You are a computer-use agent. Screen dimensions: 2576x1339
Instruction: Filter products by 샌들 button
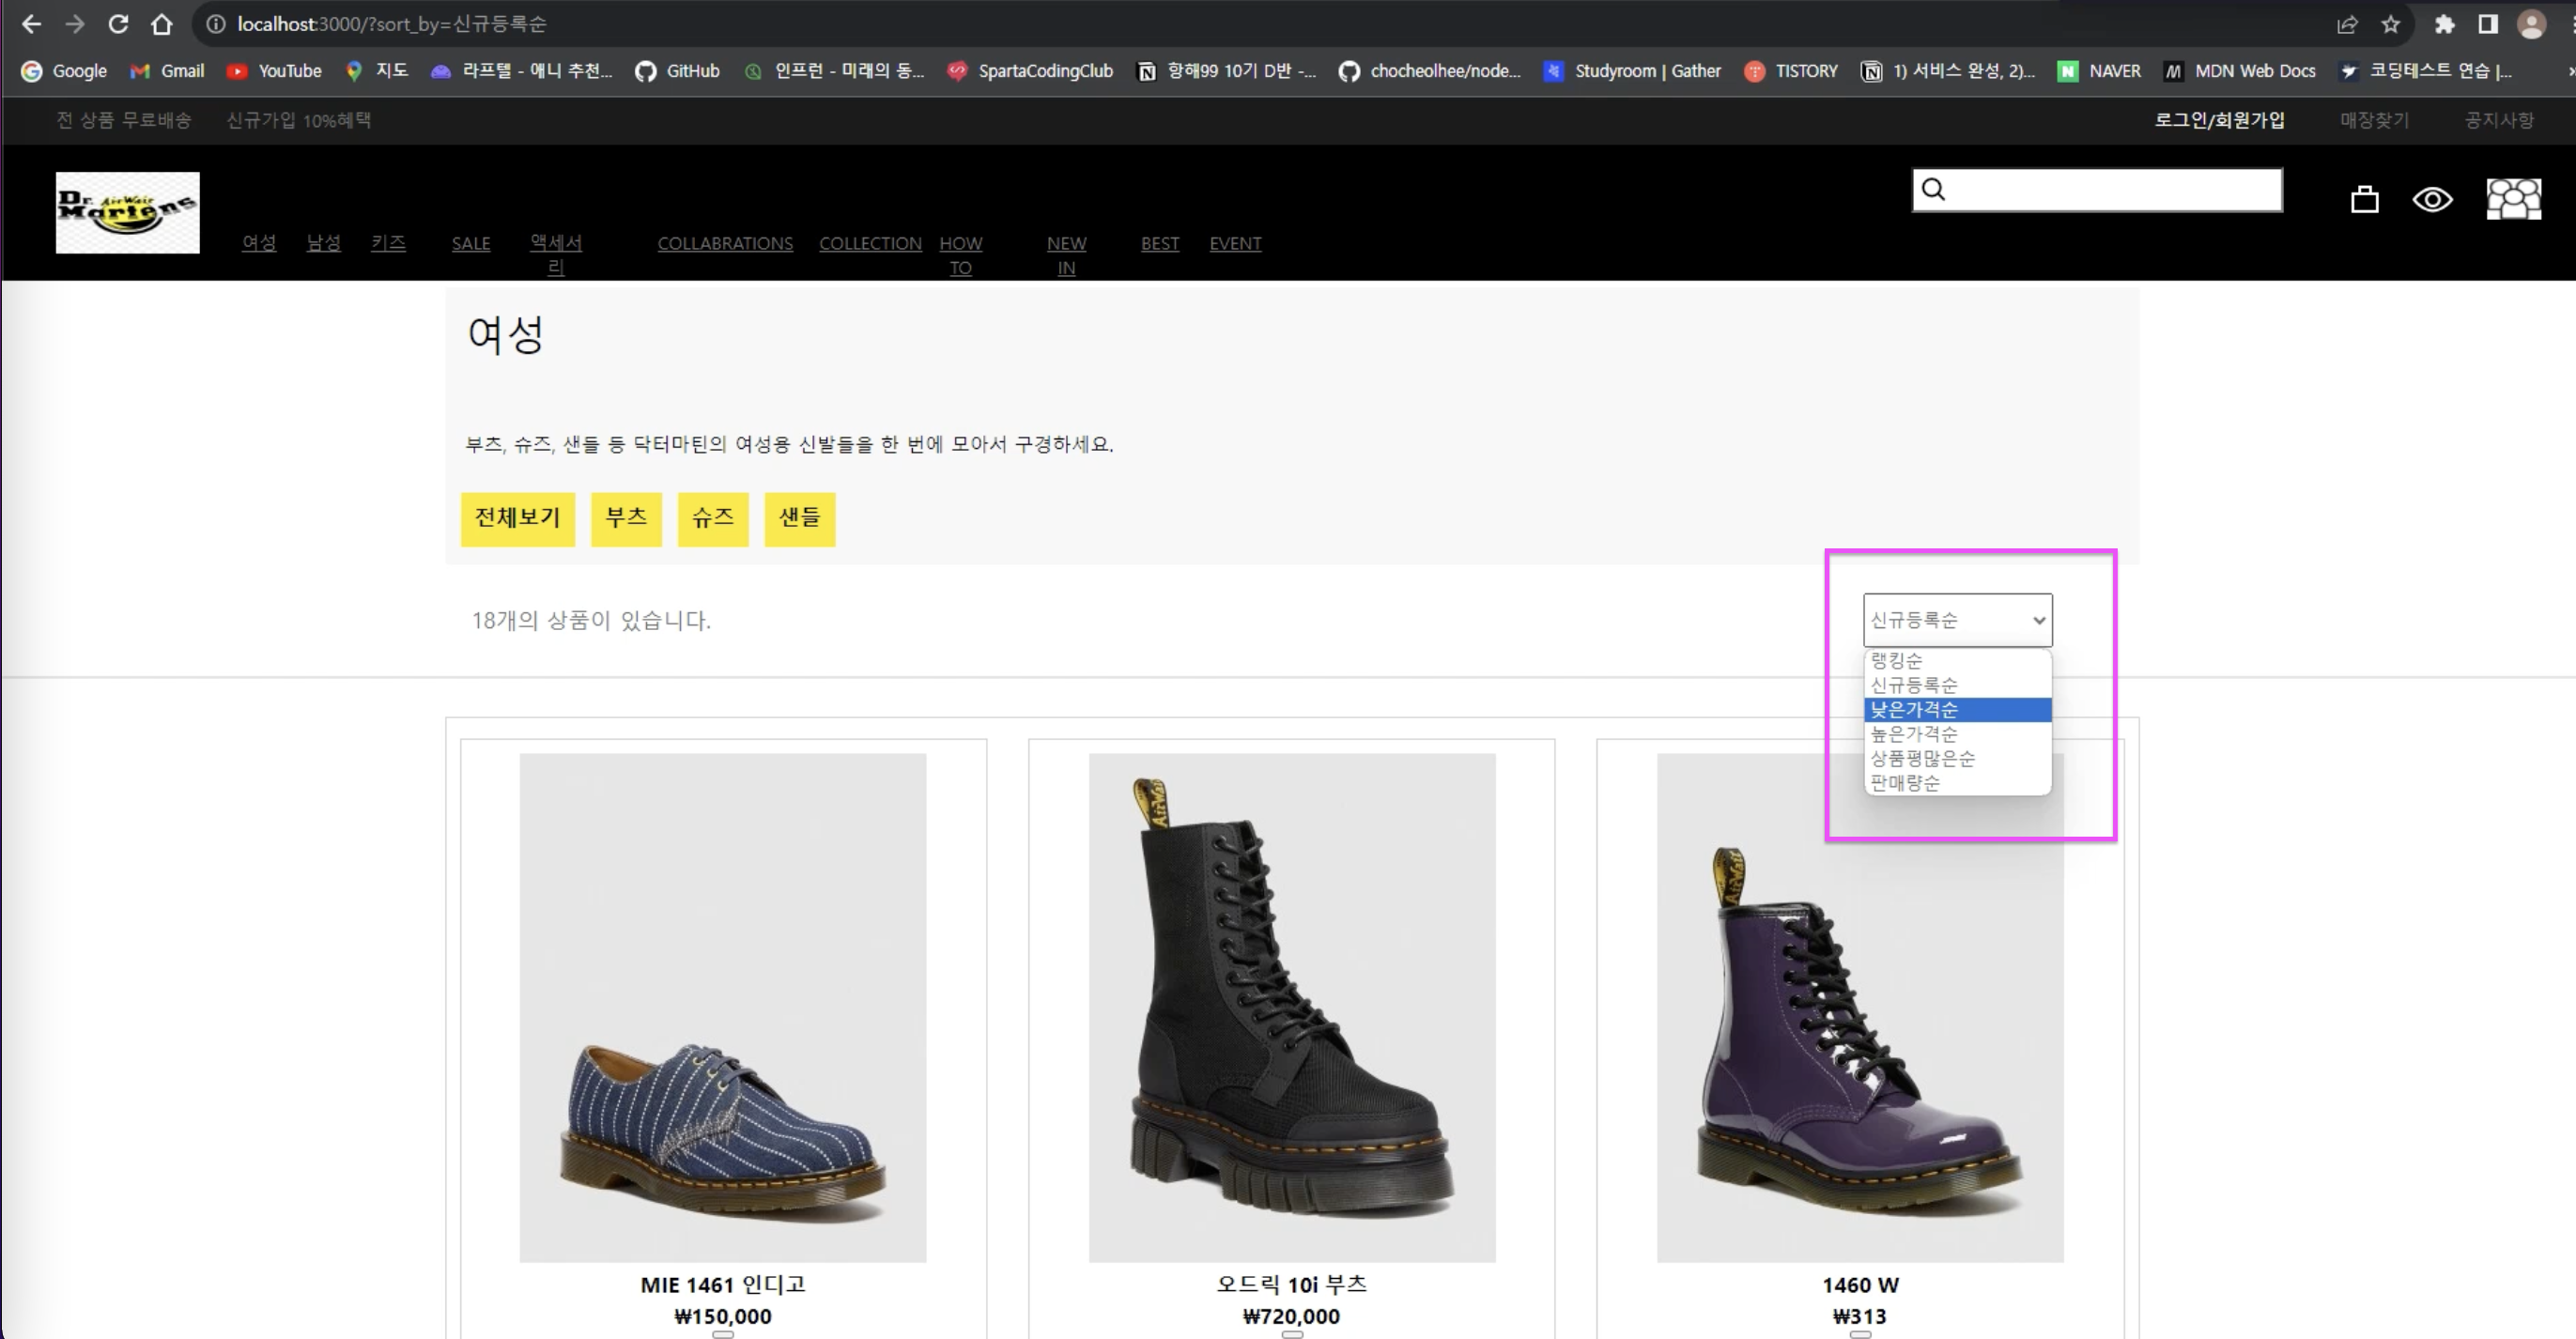click(x=800, y=519)
